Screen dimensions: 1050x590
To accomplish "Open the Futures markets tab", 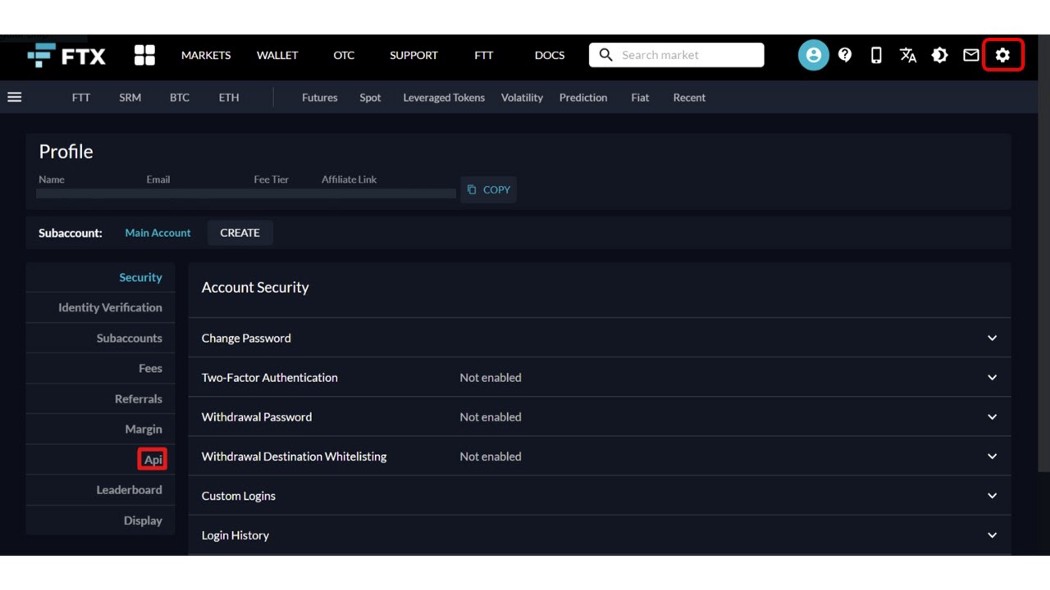I will coord(319,98).
